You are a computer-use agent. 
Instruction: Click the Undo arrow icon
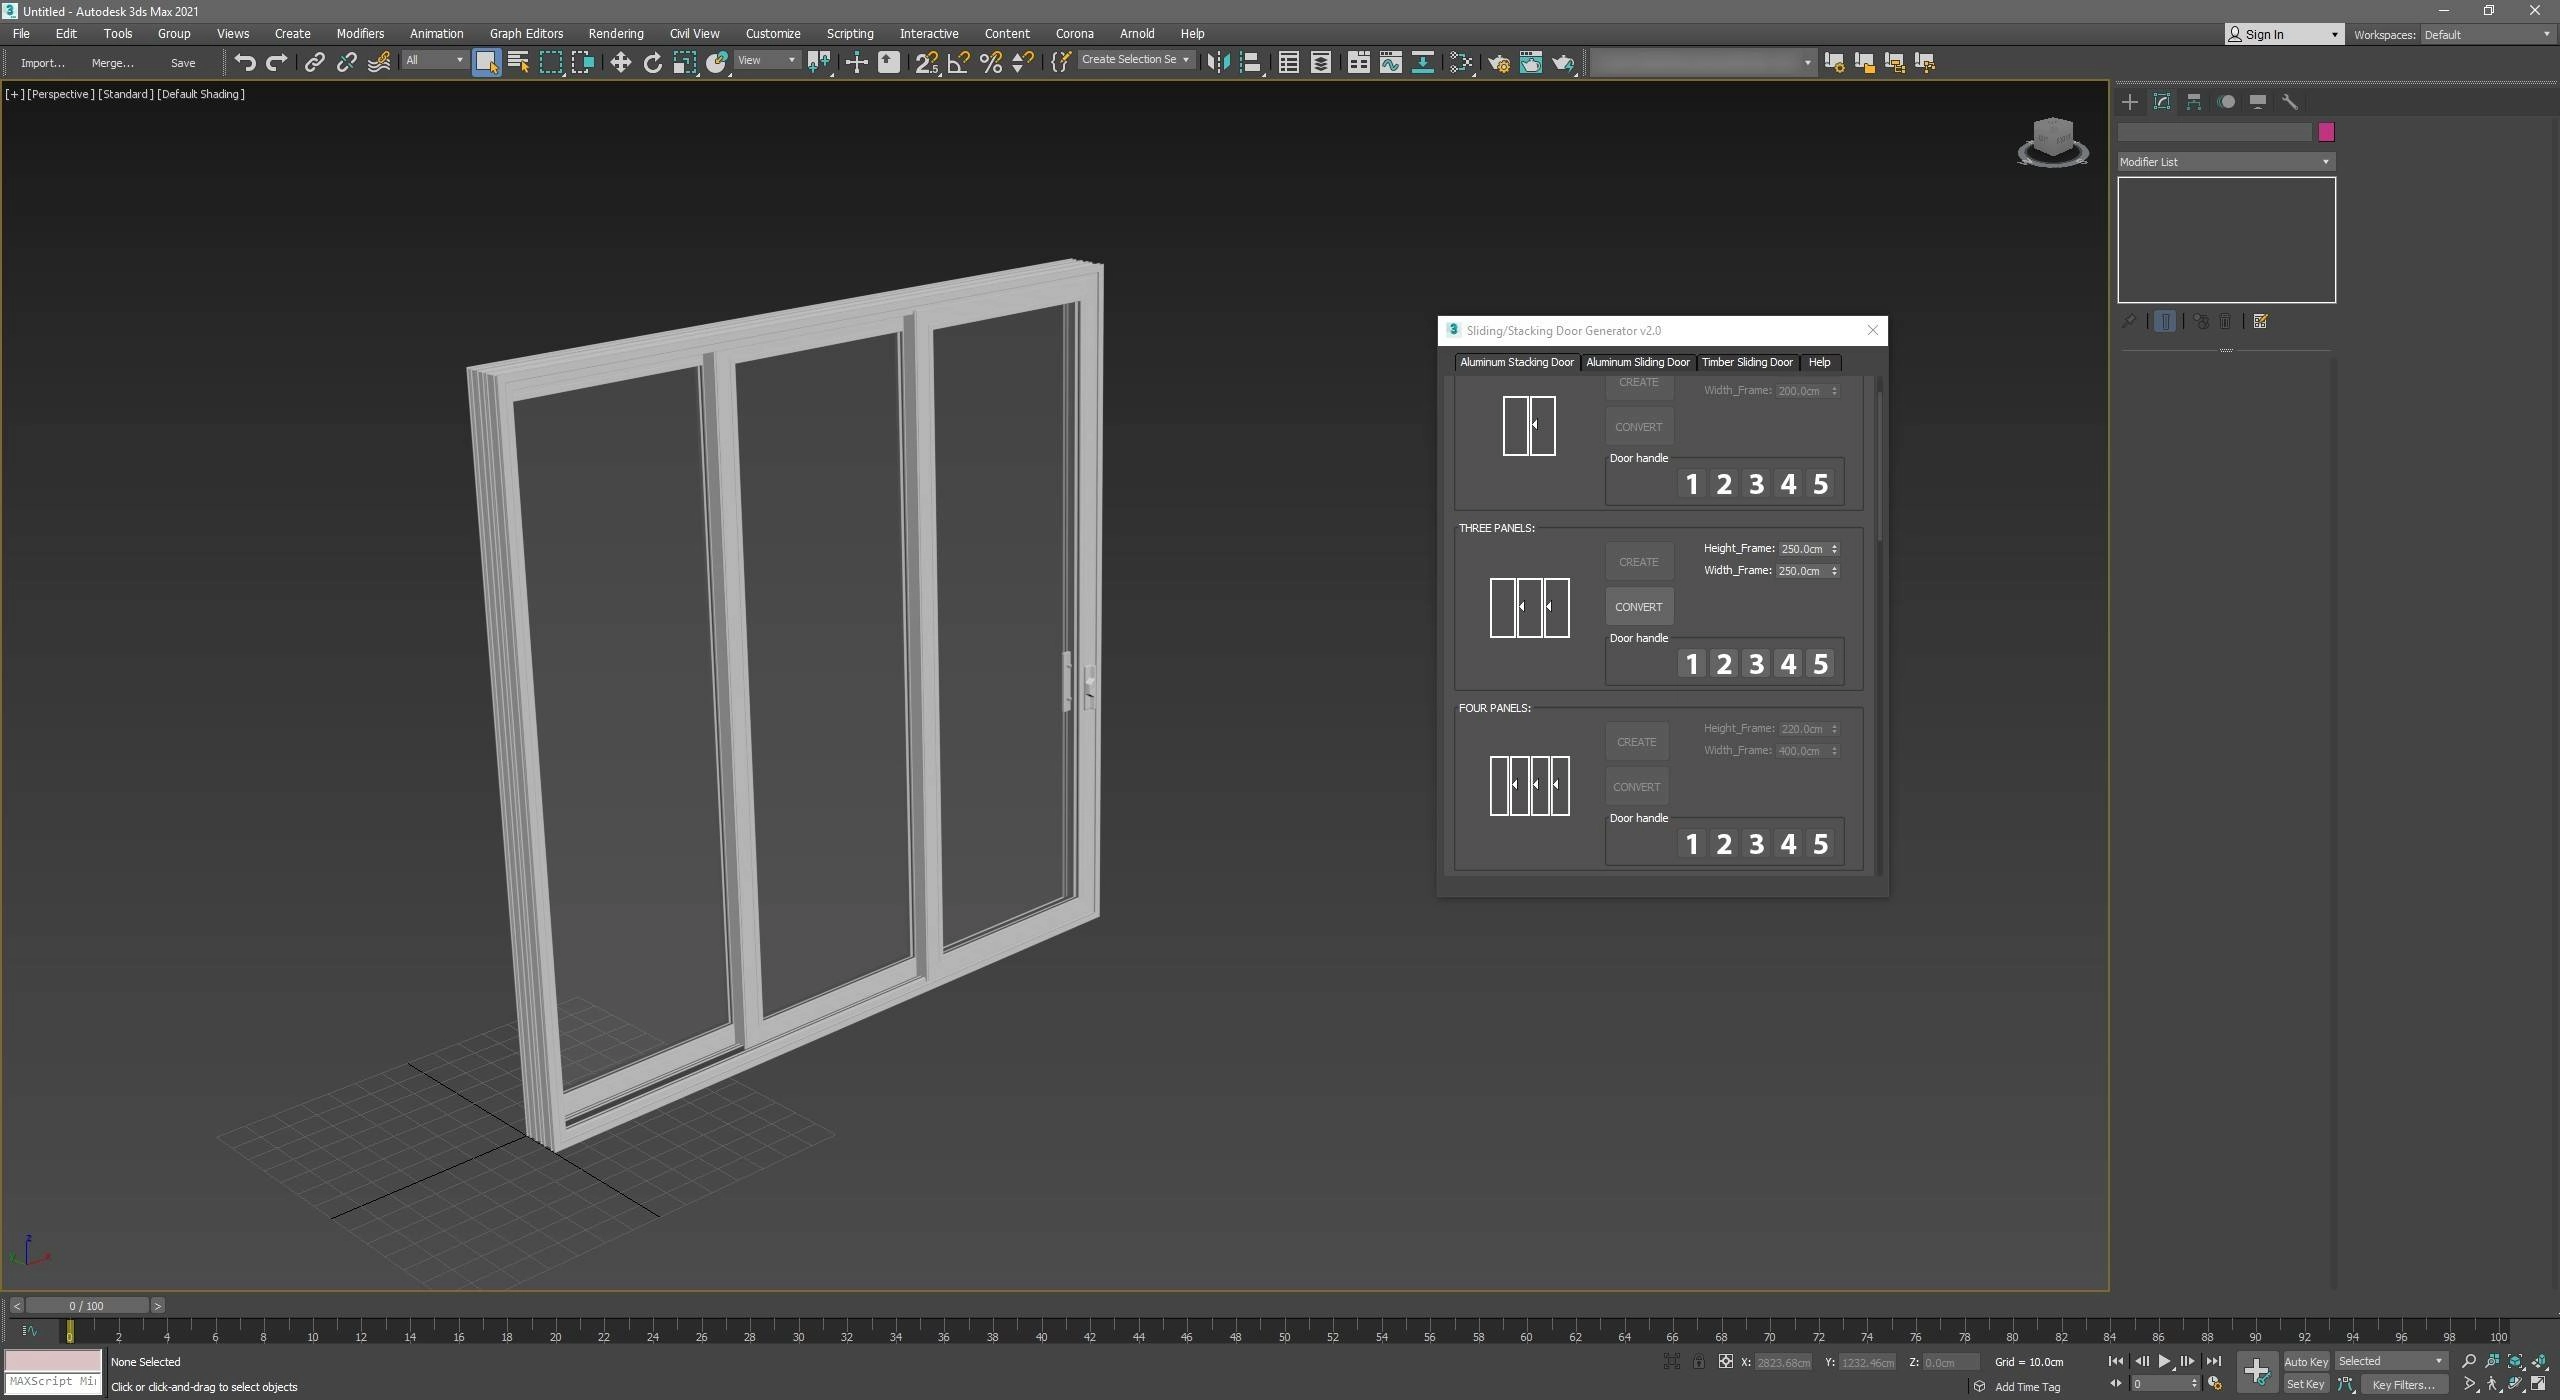[245, 62]
